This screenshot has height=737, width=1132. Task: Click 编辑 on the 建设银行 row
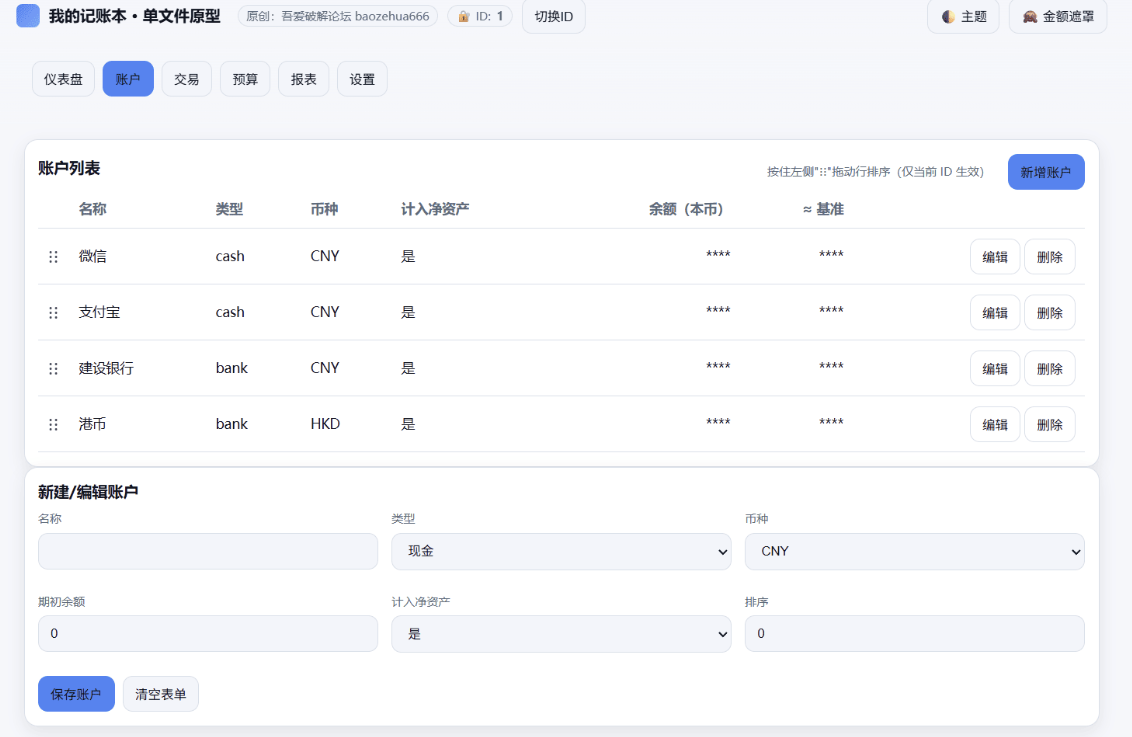994,368
